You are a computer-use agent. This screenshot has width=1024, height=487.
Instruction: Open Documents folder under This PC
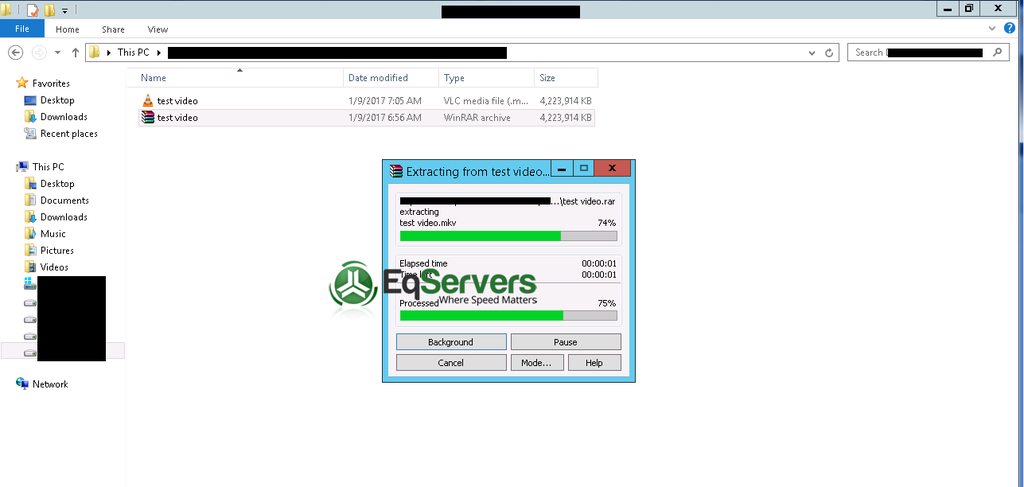pos(64,200)
